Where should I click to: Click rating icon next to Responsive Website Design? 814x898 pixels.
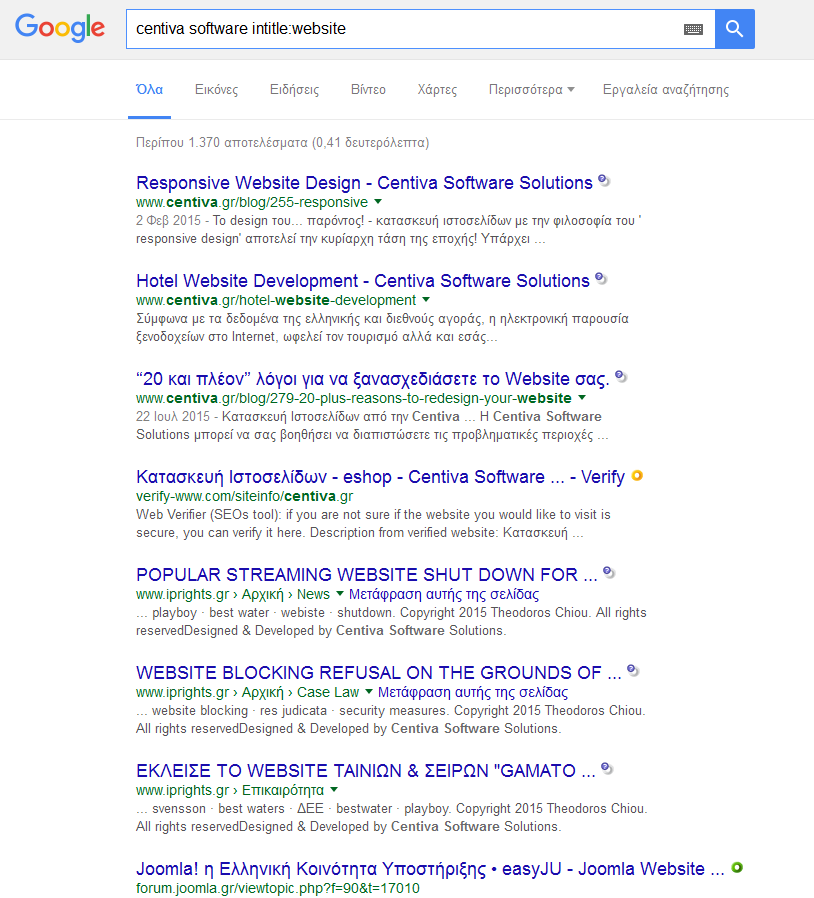[x=604, y=181]
